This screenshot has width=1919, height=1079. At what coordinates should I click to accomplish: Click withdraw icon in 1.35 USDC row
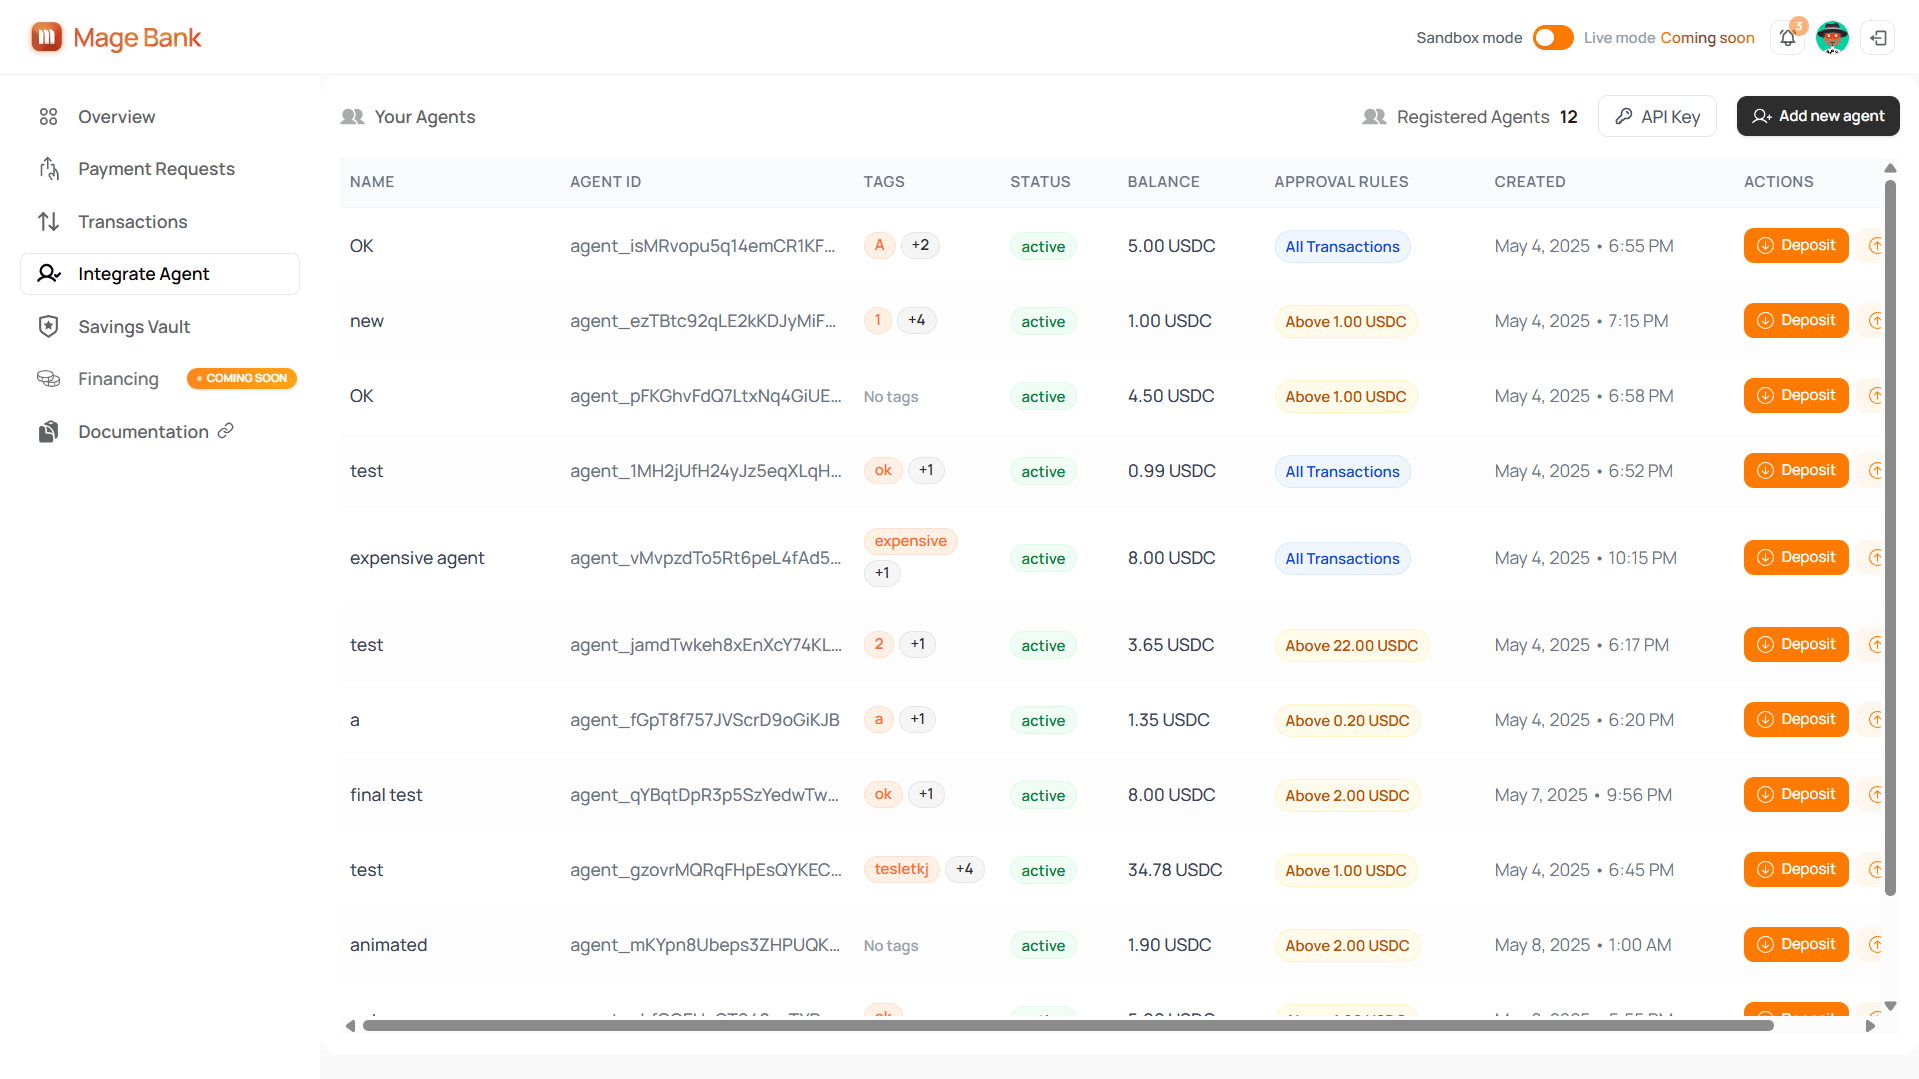click(1873, 720)
